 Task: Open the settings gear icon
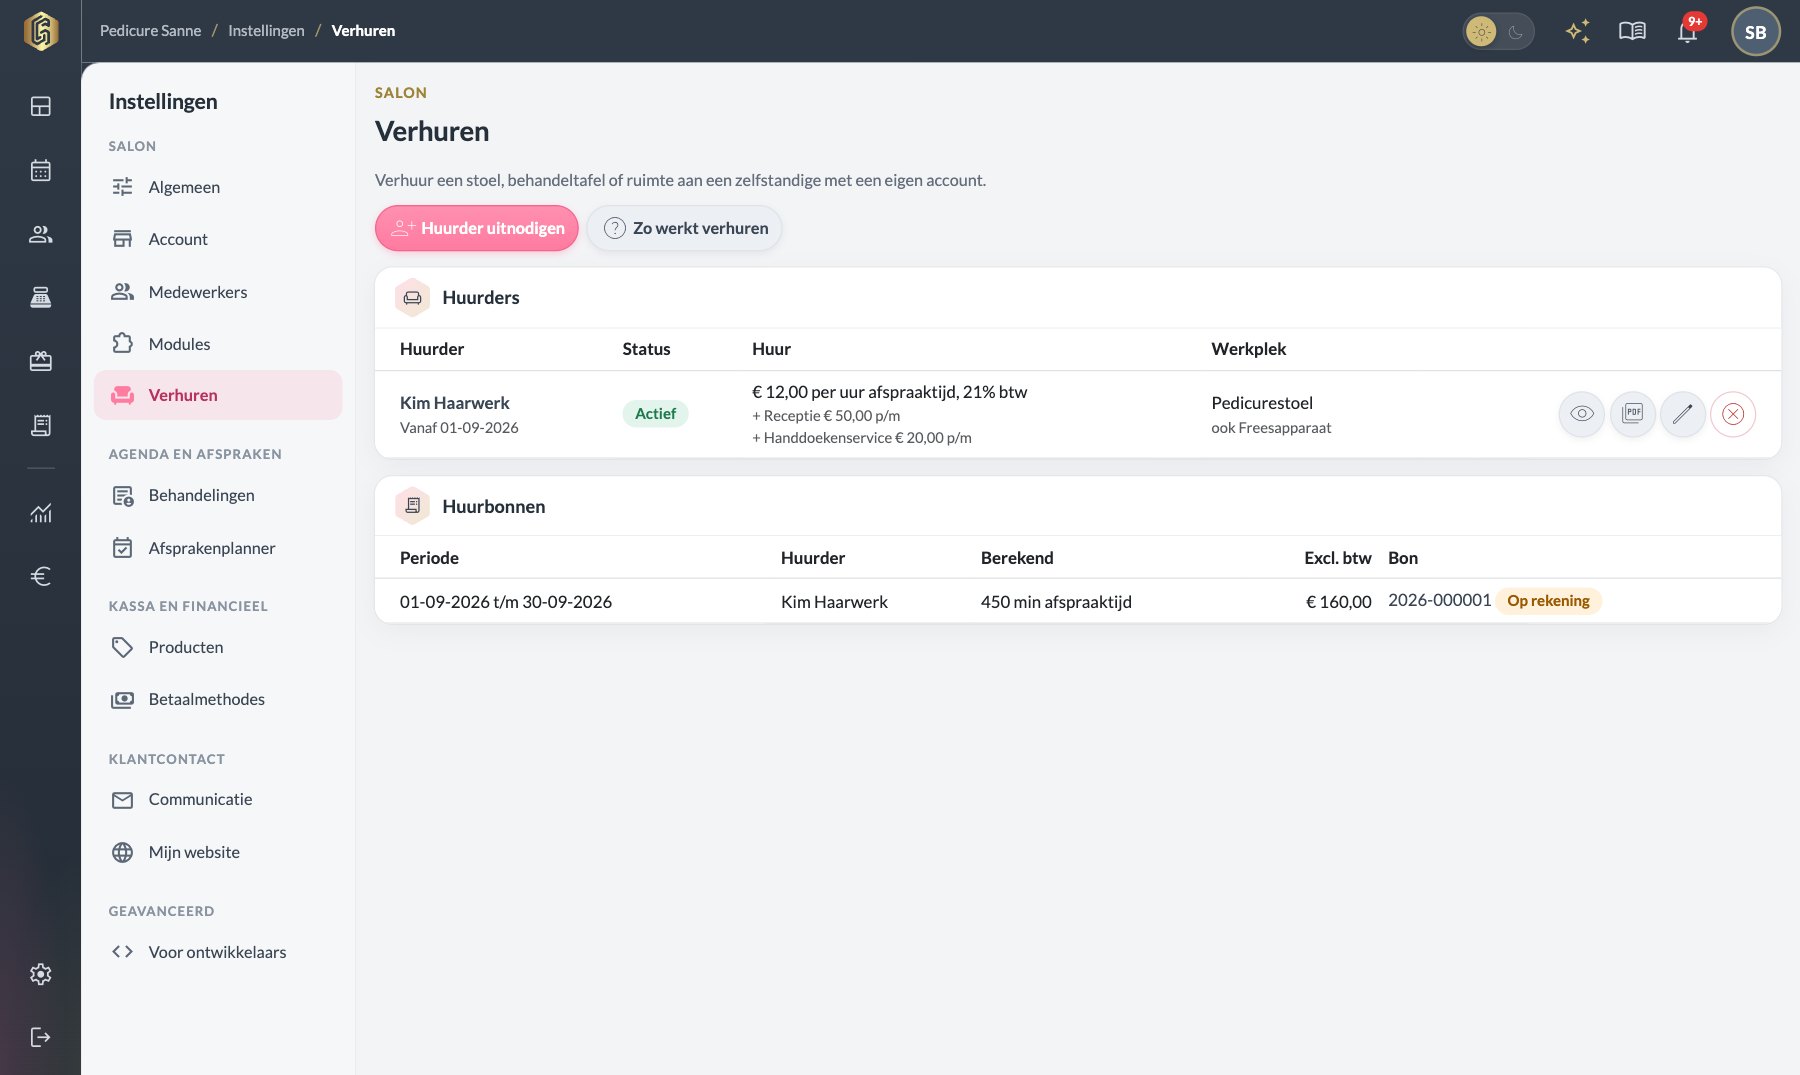(x=40, y=974)
